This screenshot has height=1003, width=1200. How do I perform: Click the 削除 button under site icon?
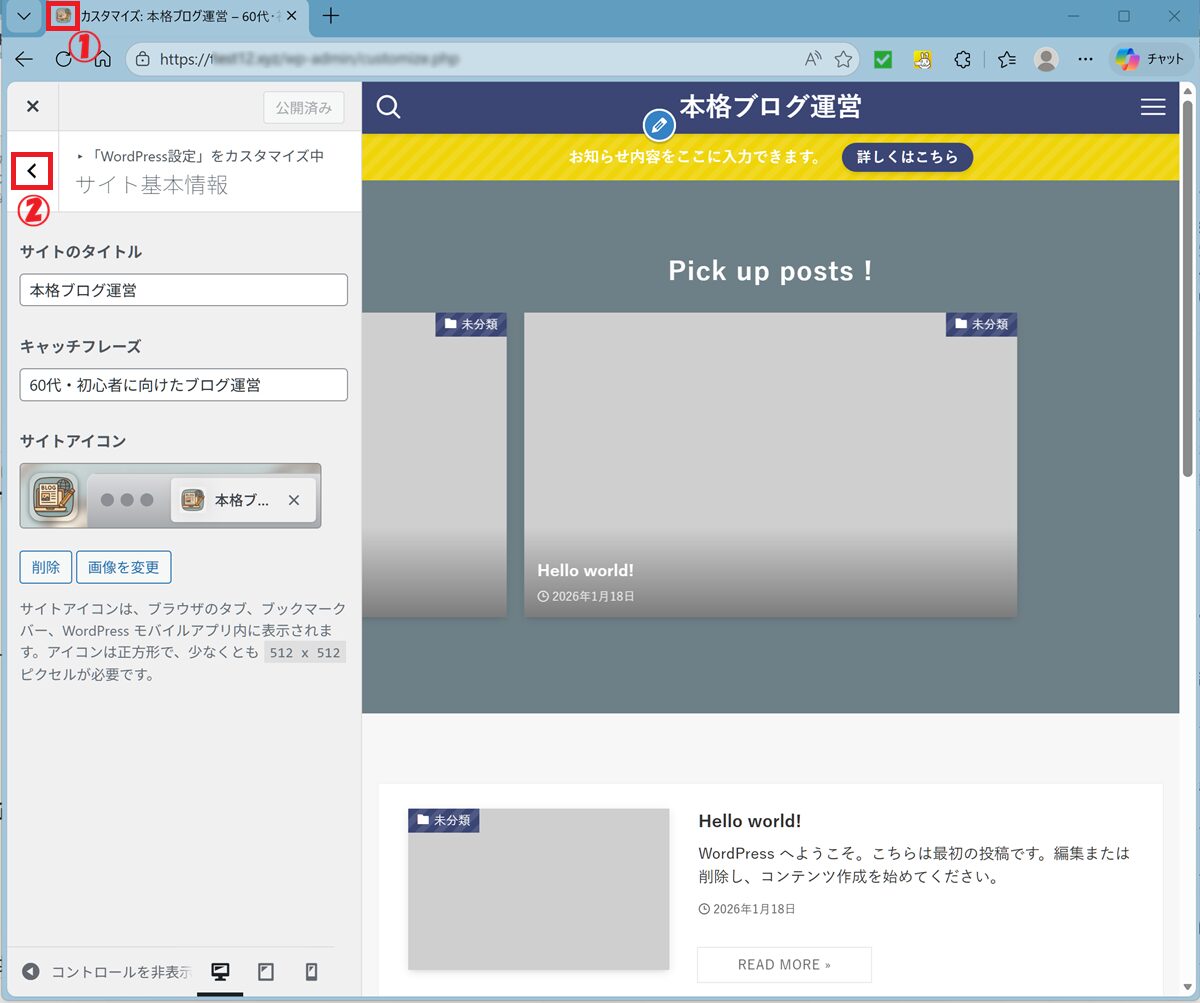pyautogui.click(x=45, y=567)
